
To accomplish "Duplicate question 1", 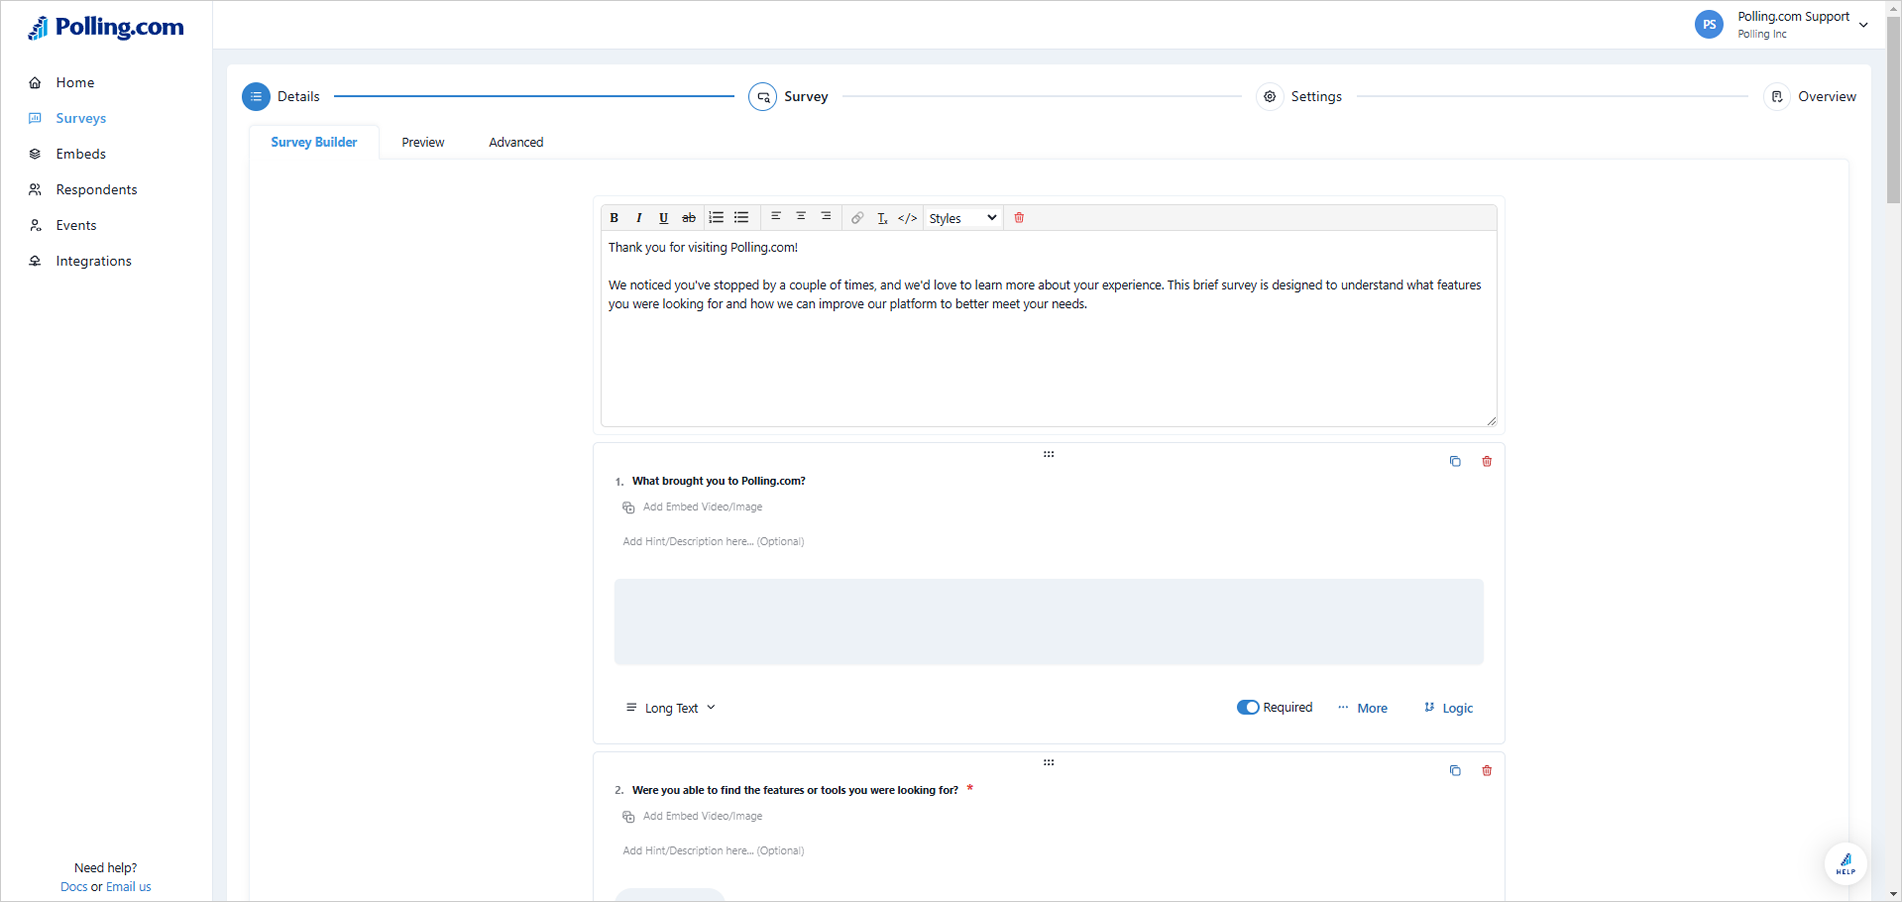I will [1455, 461].
